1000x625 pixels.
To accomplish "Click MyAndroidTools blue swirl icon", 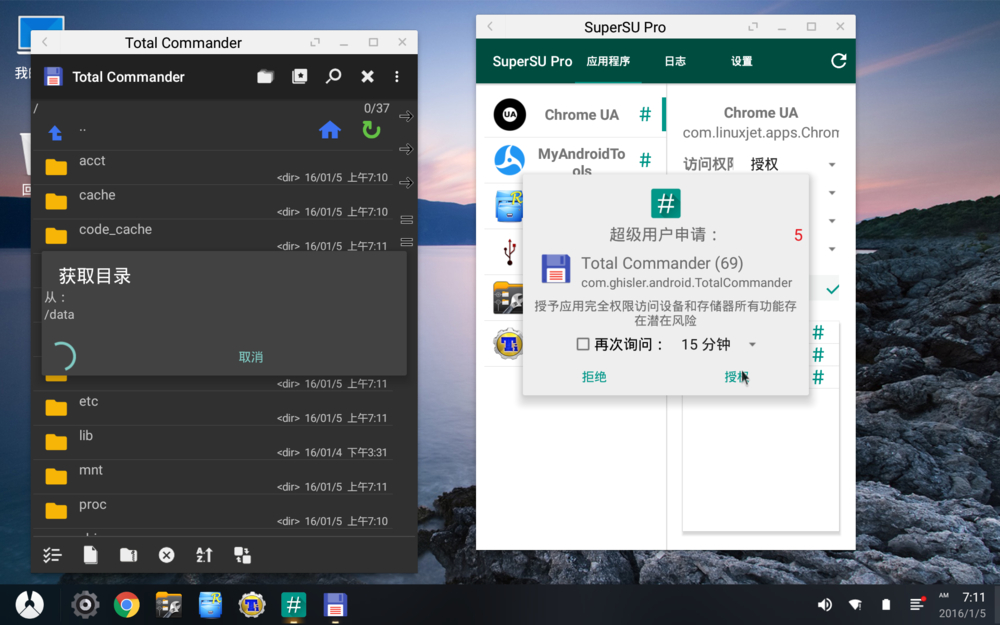I will click(510, 159).
